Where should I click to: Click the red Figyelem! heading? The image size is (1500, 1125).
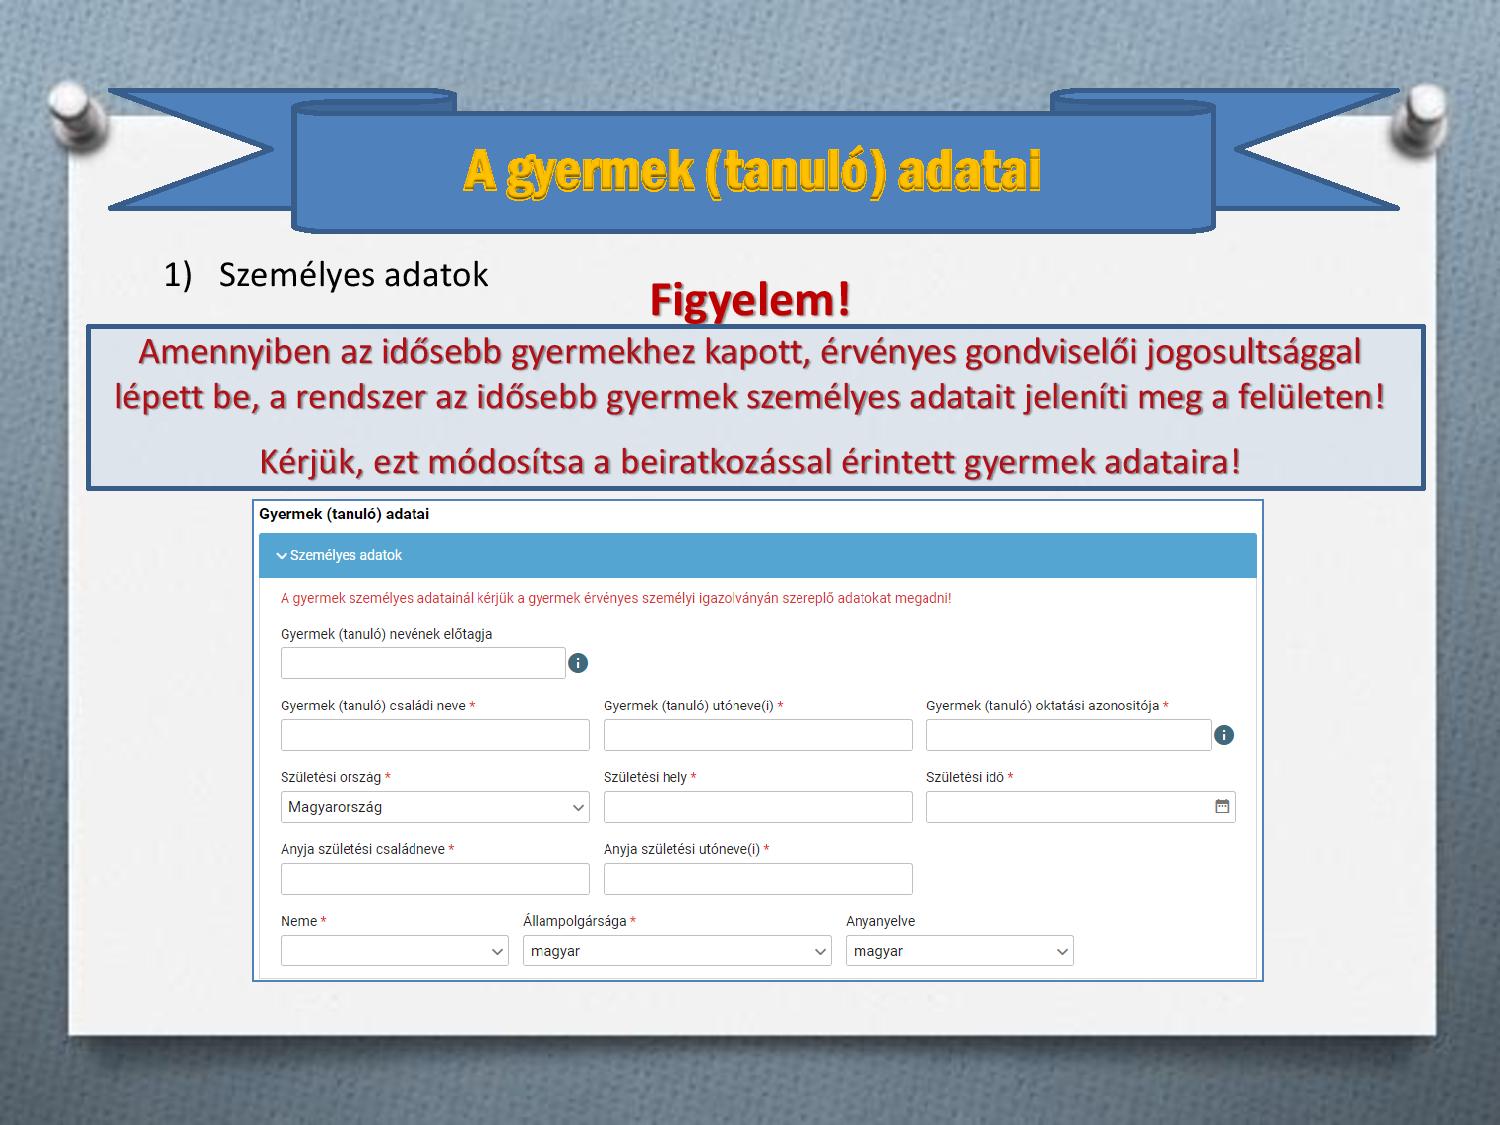[x=750, y=300]
